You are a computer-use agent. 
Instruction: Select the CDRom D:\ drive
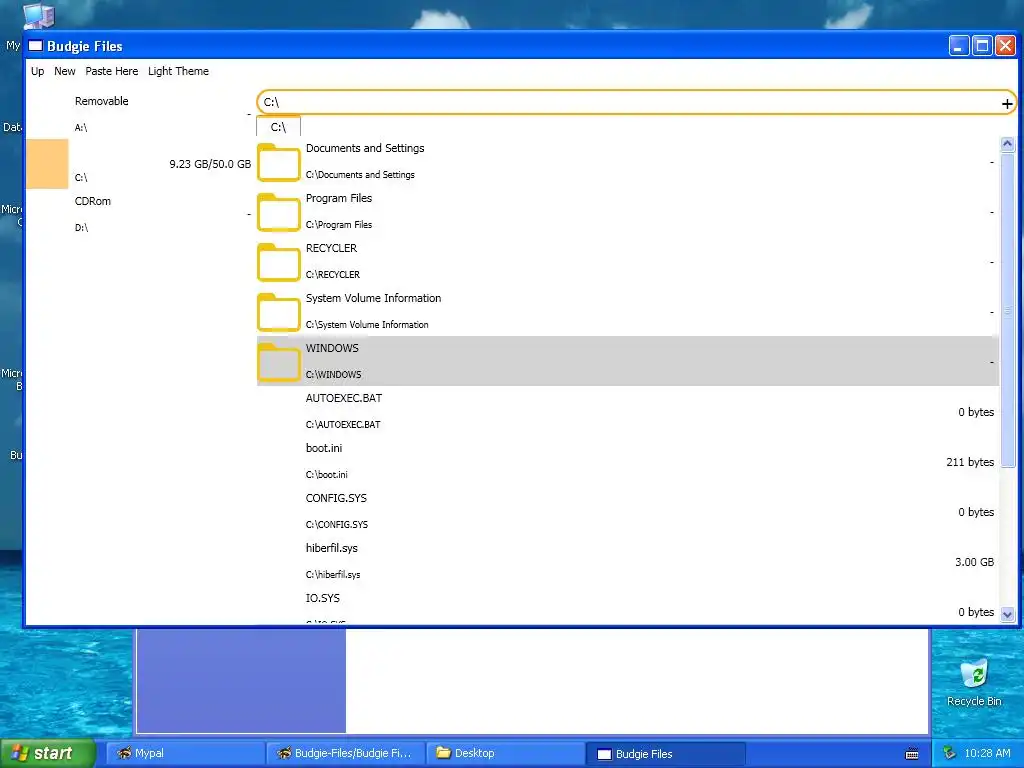[139, 214]
